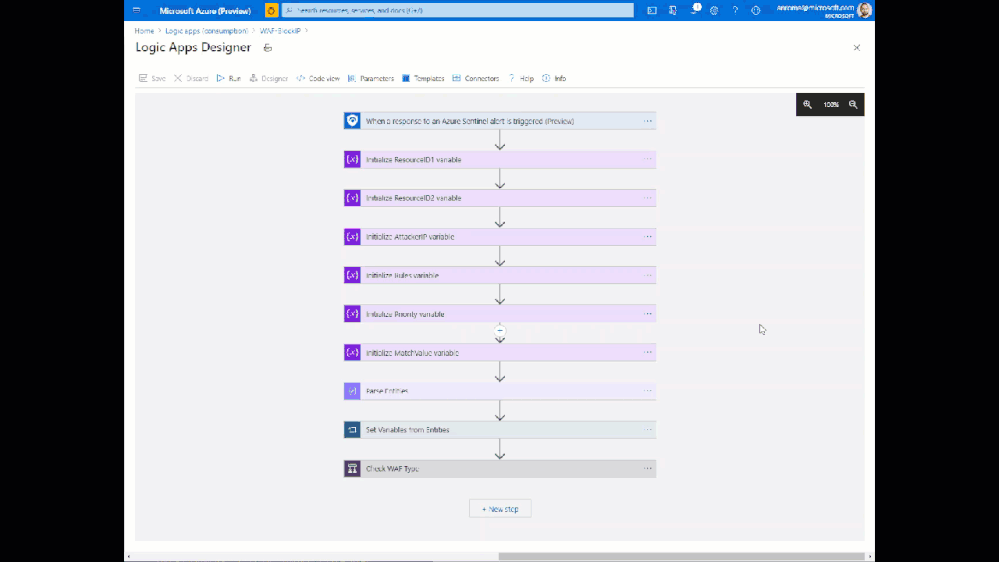Expand Initialize Priority variable step
This screenshot has width=999, height=562.
click(x=500, y=314)
